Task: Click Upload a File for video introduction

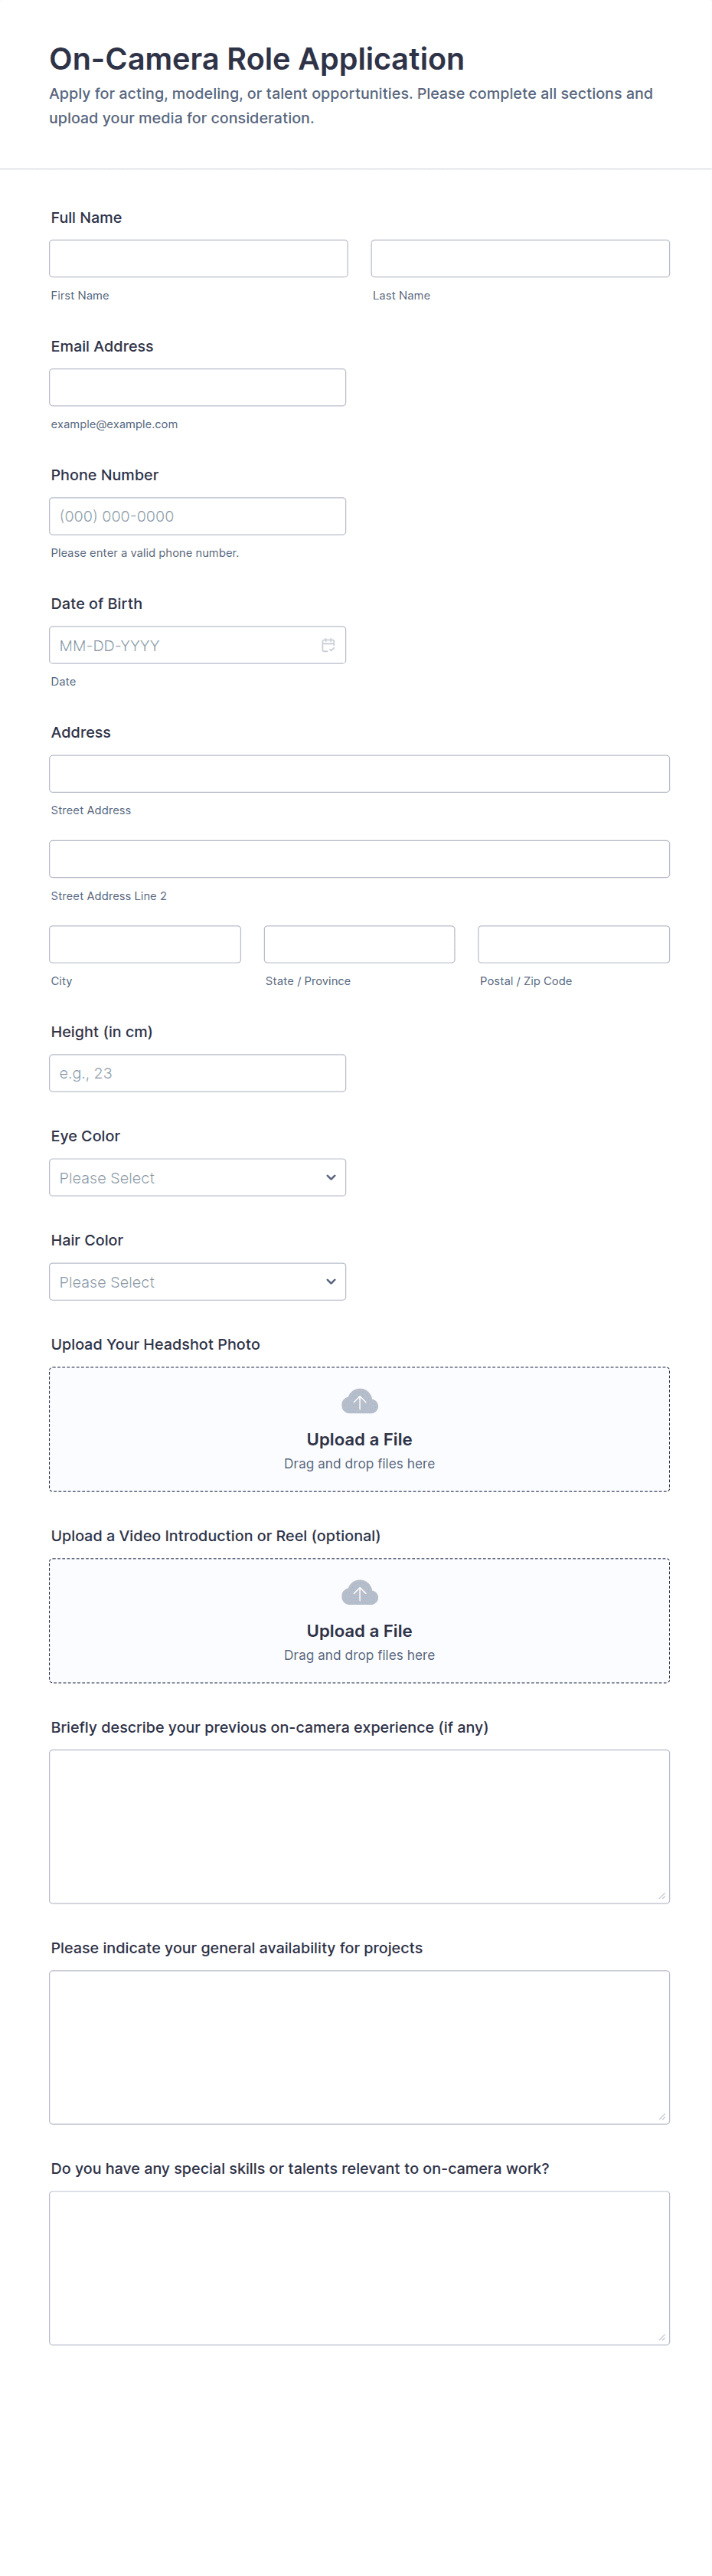Action: [359, 1630]
